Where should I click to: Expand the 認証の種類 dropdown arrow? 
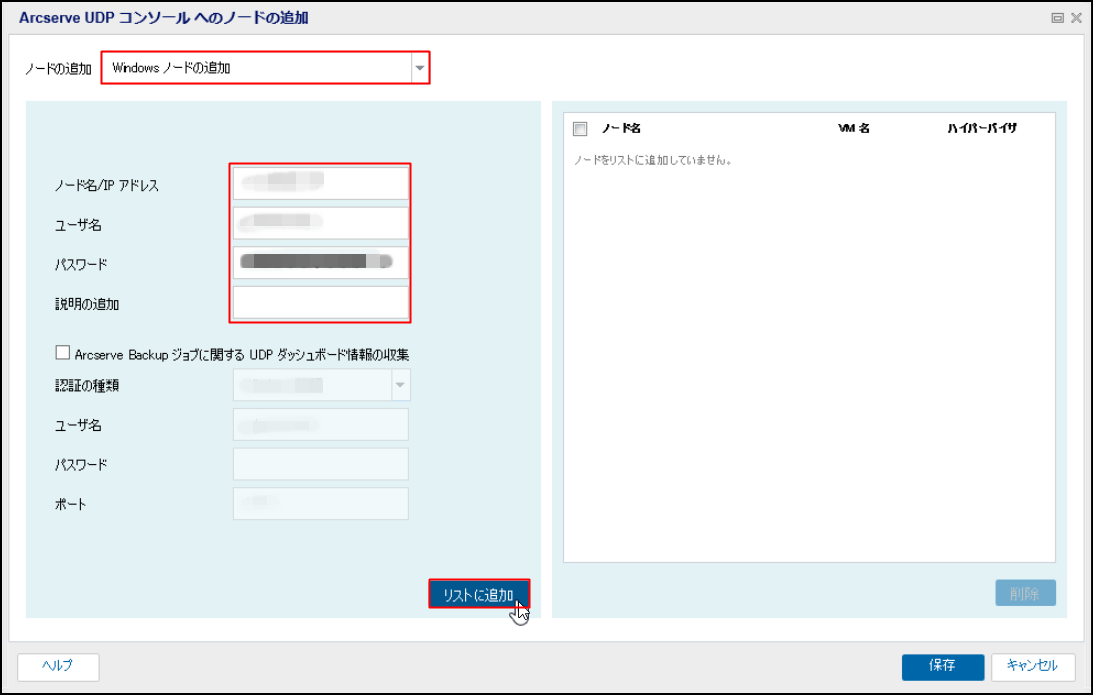tap(401, 385)
